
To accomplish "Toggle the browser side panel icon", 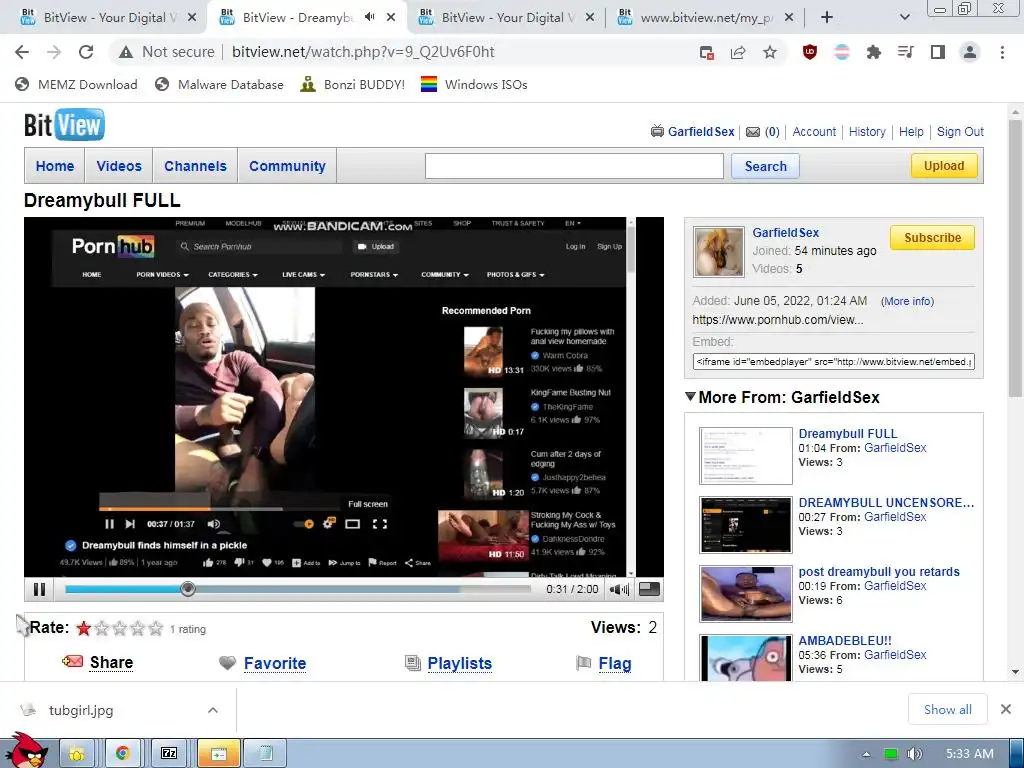I will 938,52.
